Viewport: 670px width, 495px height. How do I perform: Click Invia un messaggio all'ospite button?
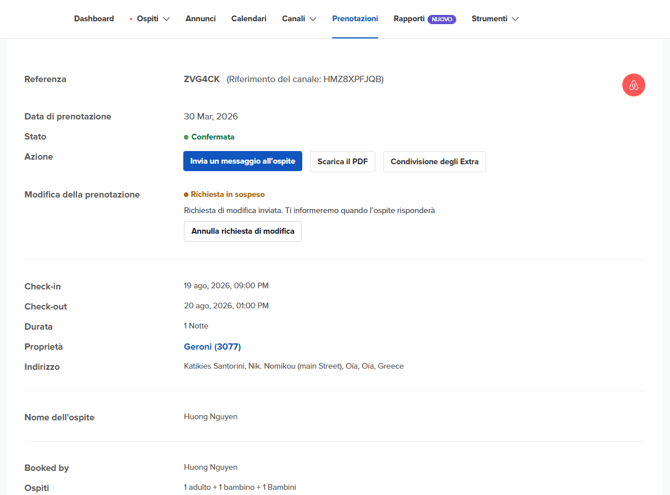(243, 161)
